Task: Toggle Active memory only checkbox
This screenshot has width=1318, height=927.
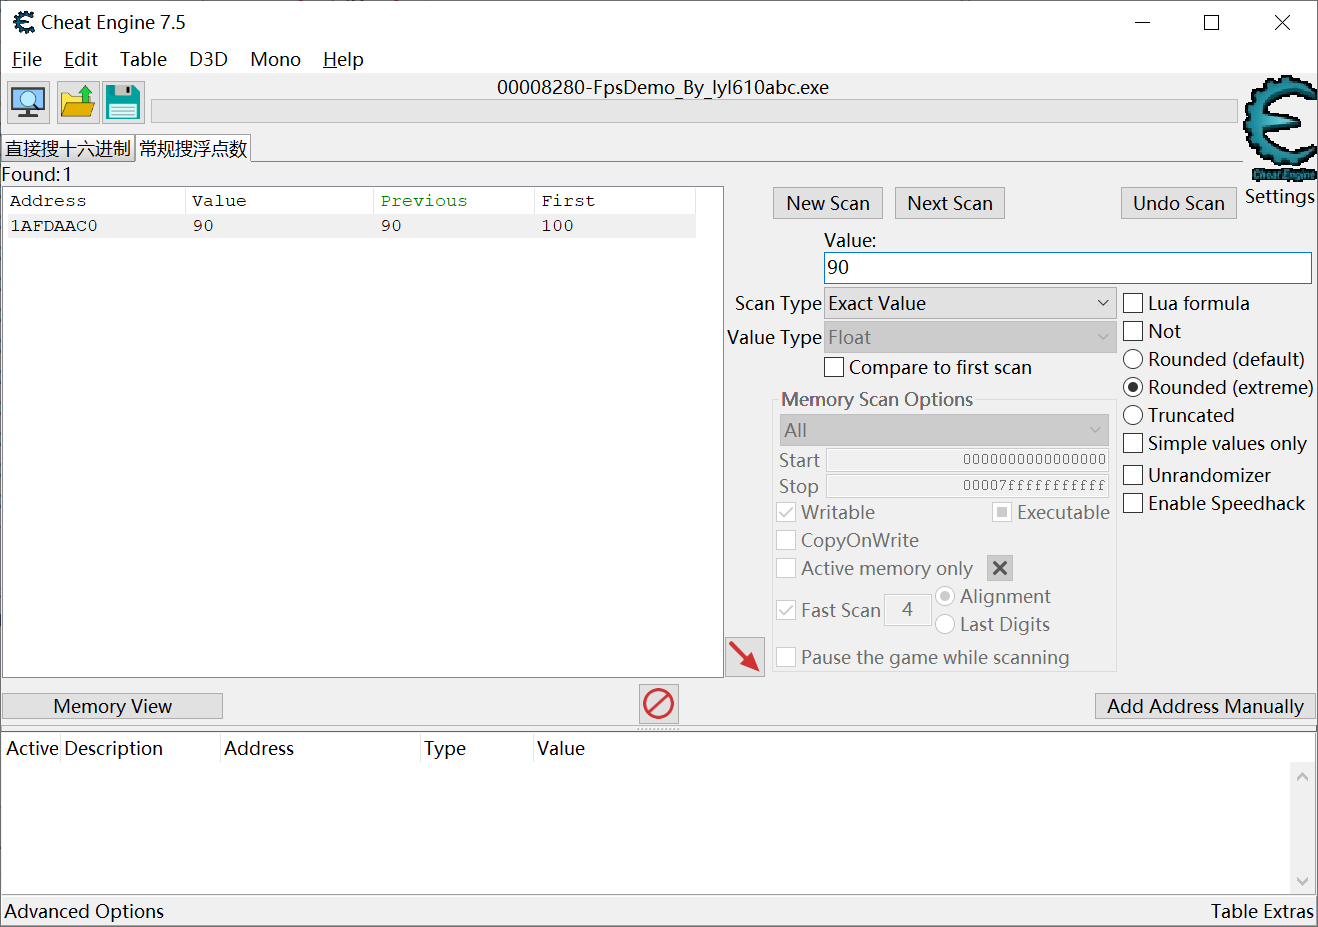Action: click(787, 568)
